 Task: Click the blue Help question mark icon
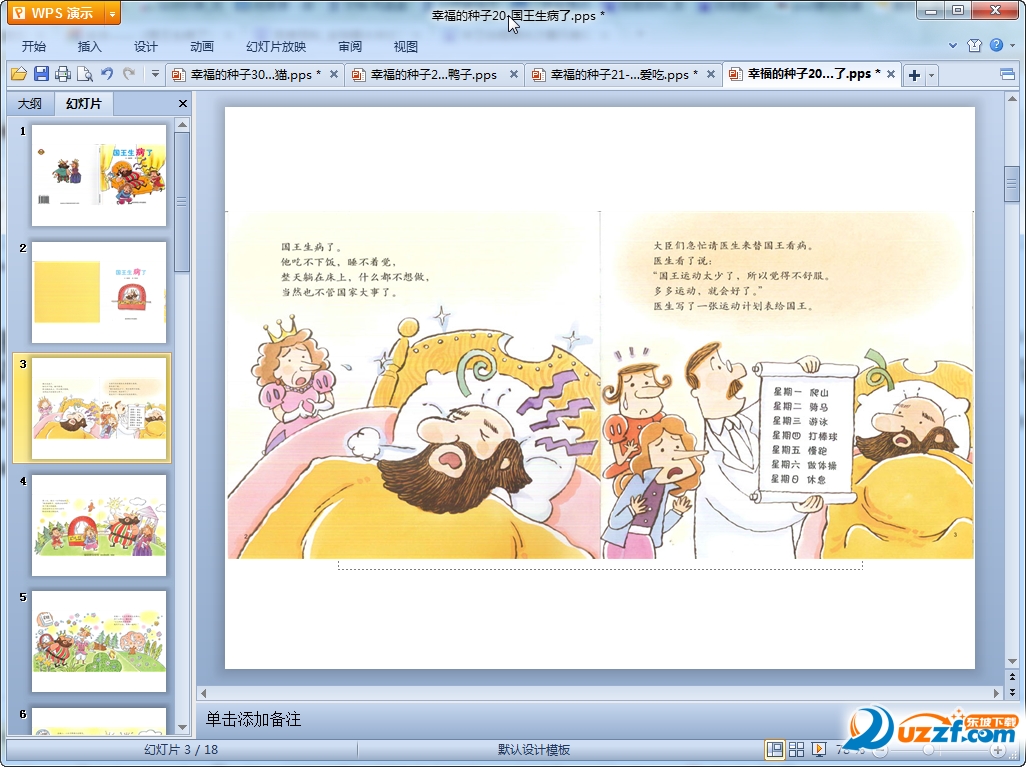[996, 45]
